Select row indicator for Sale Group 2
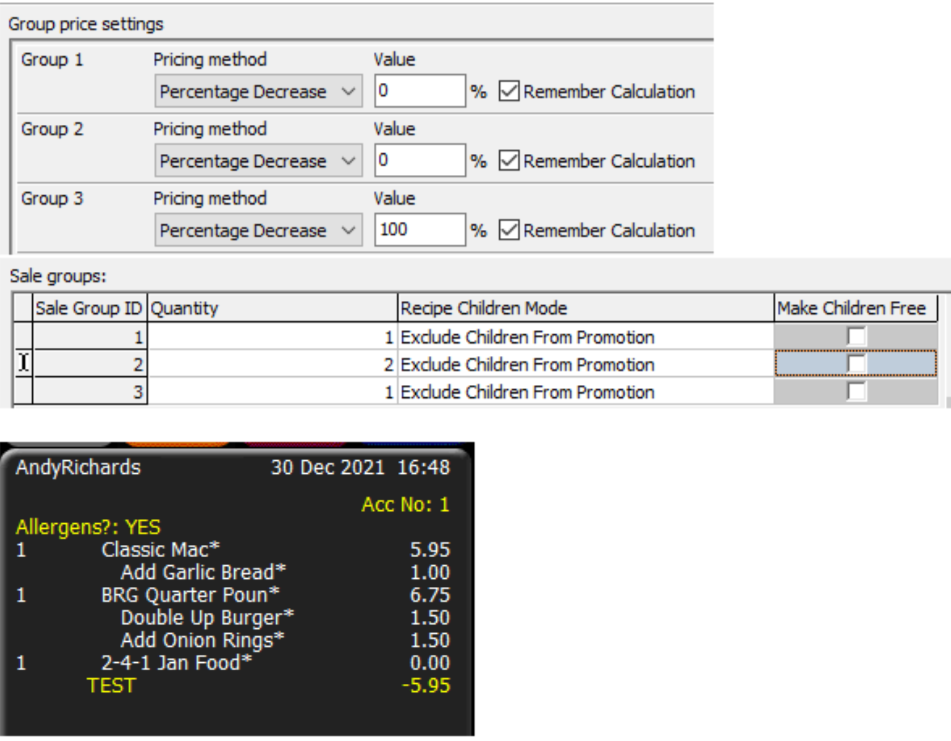This screenshot has height=741, width=951. tap(23, 364)
